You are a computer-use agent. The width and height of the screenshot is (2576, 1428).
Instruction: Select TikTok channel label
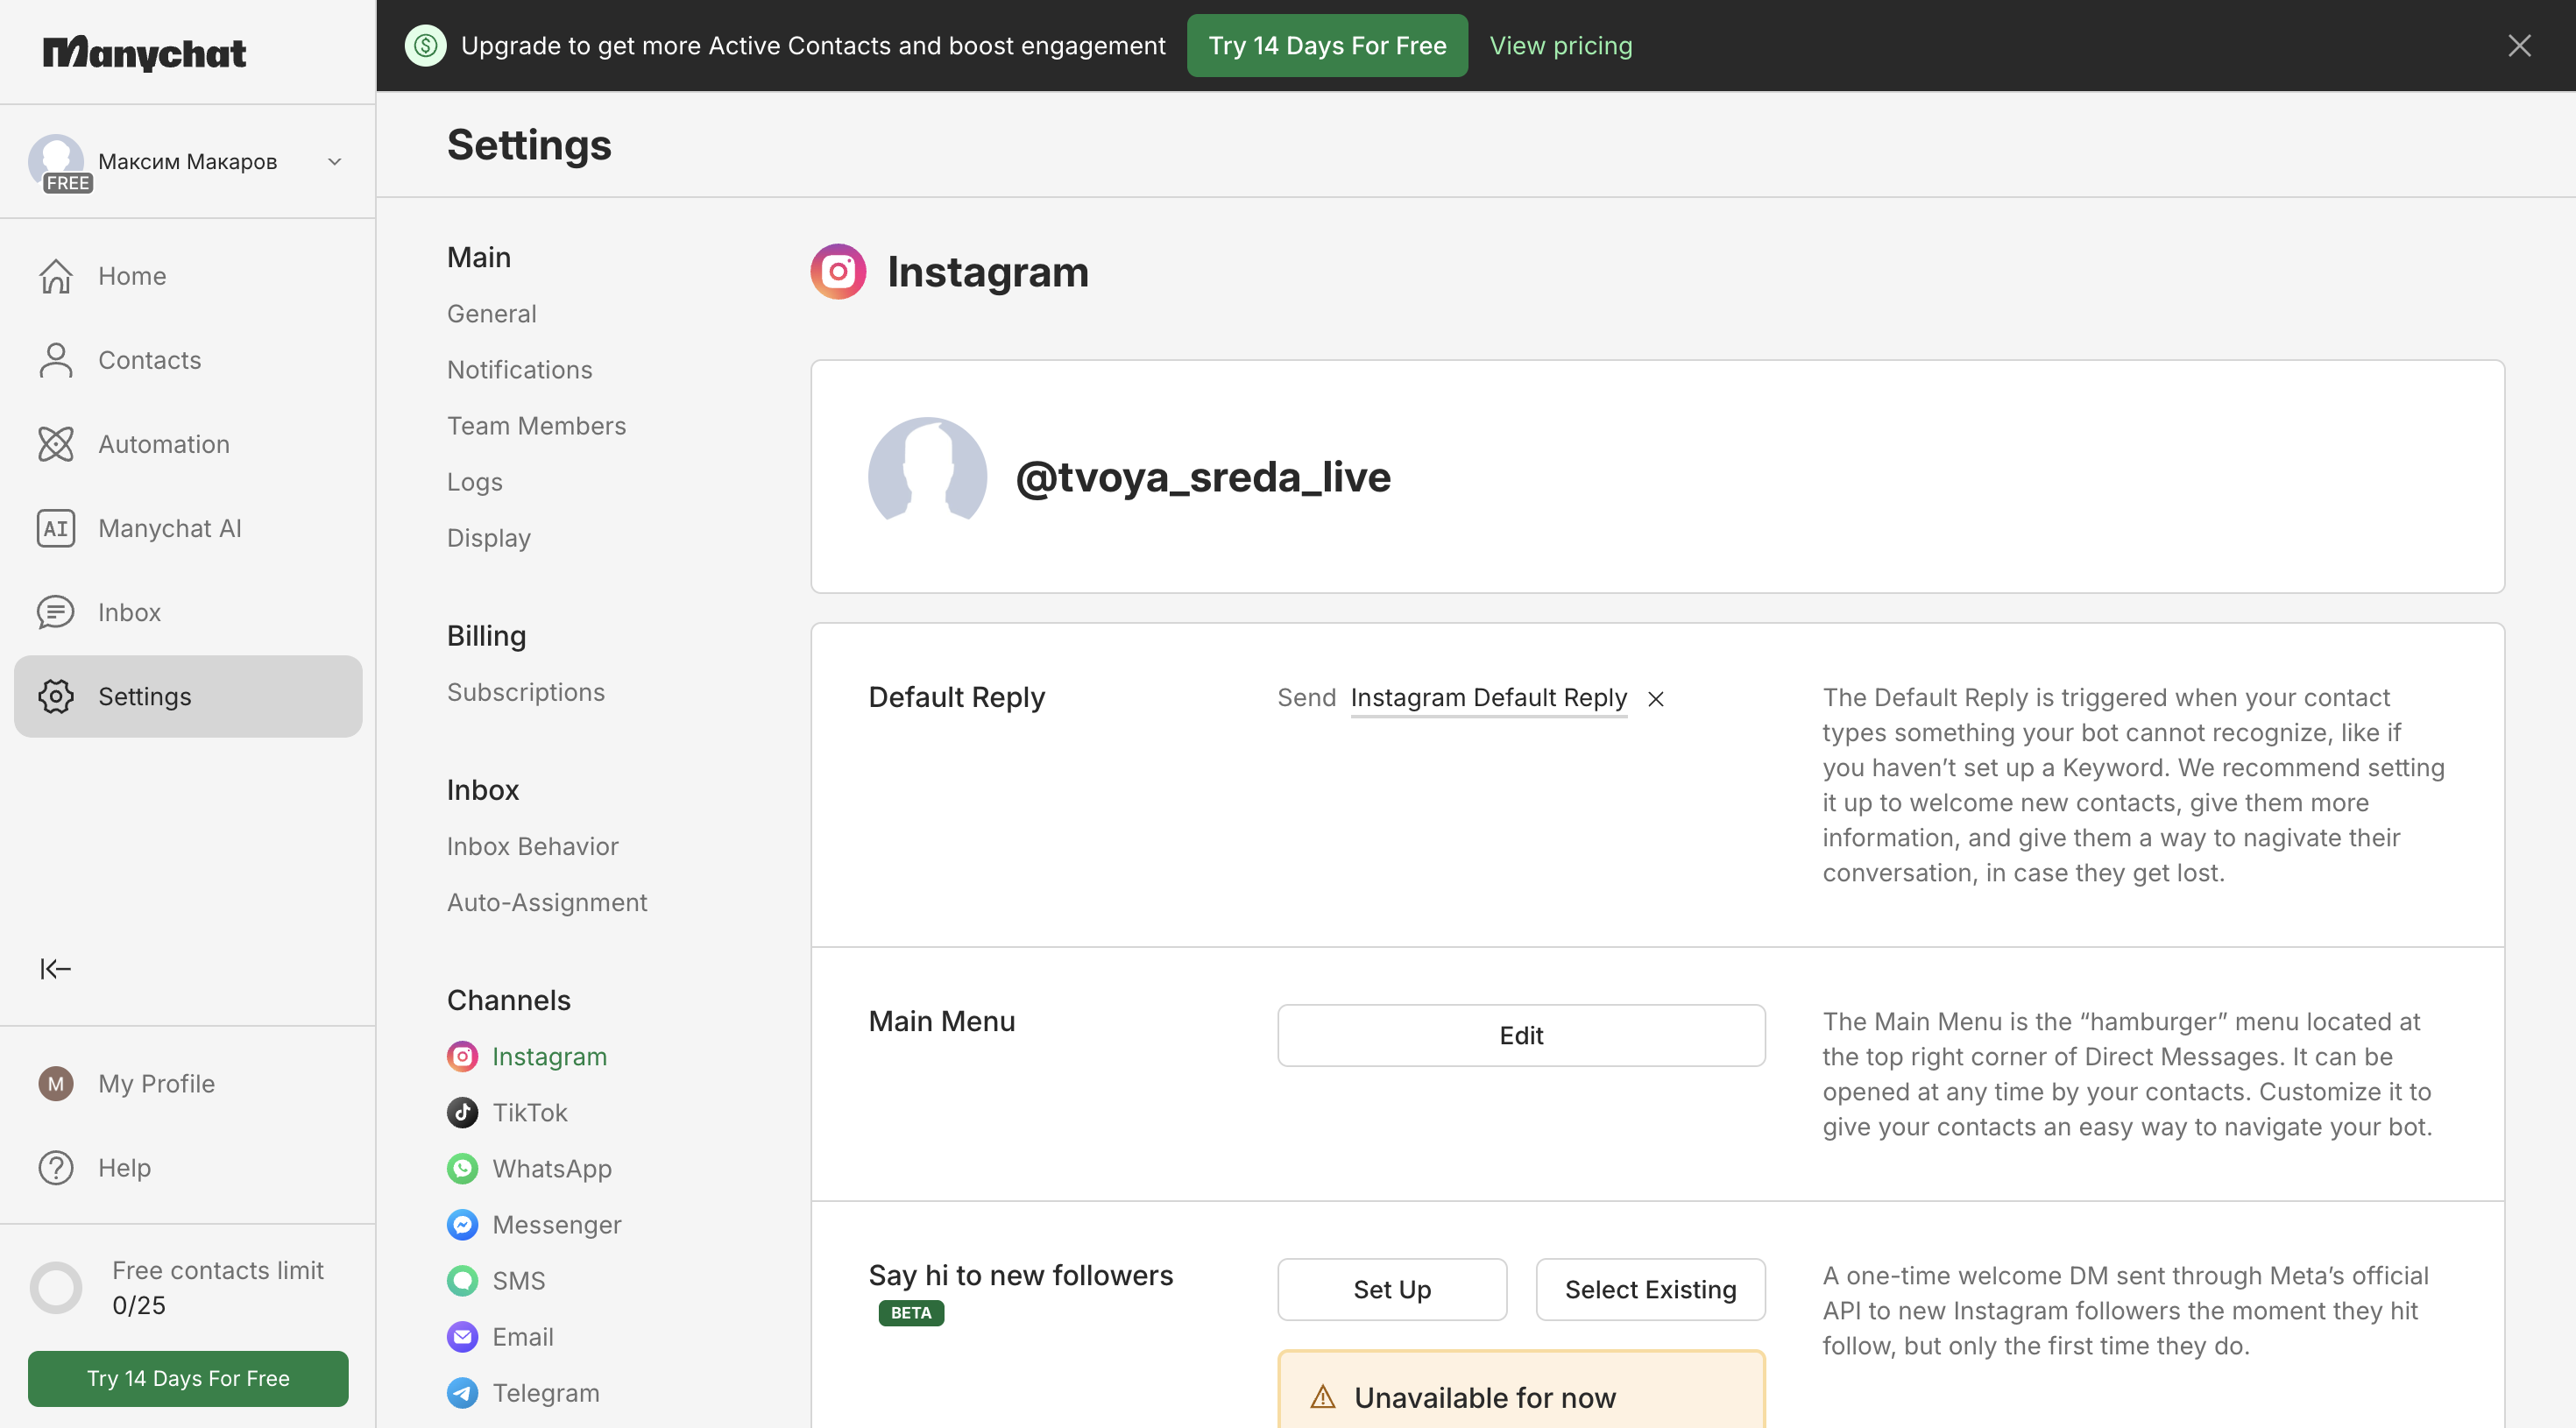tap(529, 1112)
